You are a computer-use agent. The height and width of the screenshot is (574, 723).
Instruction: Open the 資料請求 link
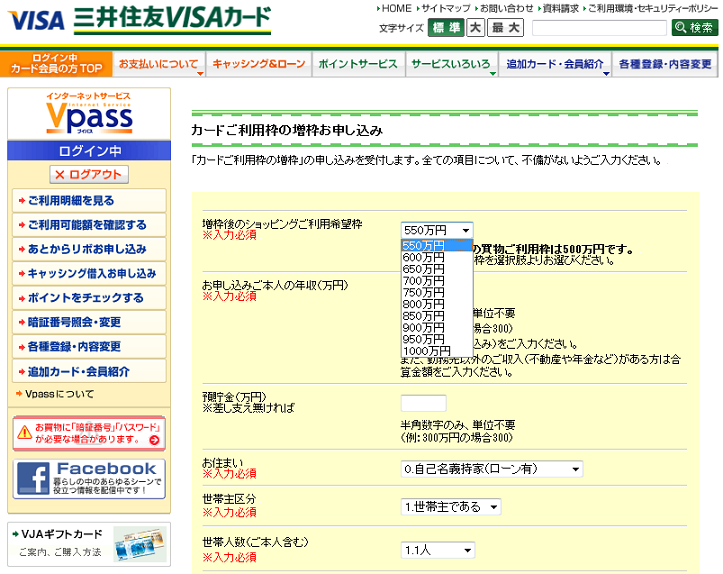560,8
